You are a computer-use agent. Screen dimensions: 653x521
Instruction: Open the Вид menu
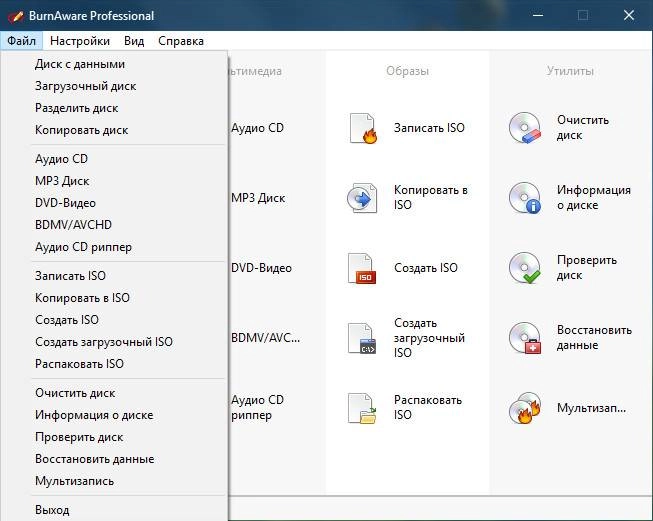coord(134,41)
